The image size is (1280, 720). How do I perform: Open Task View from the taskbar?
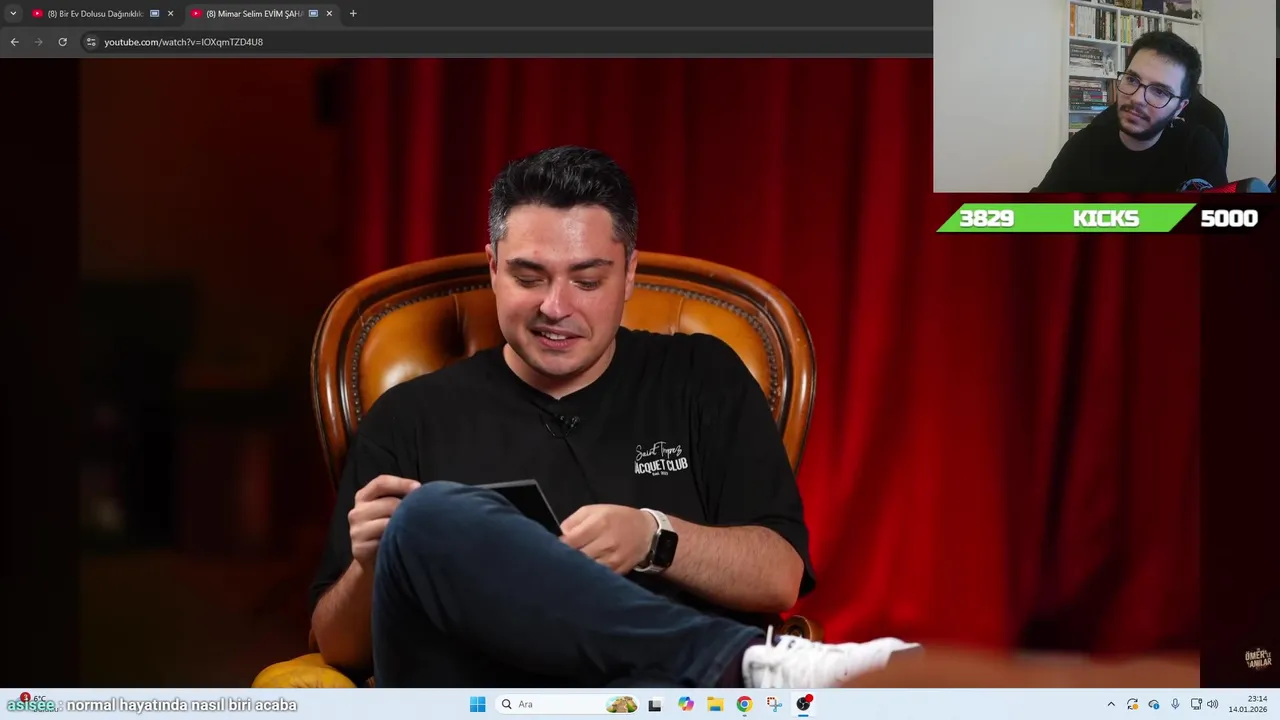click(x=655, y=704)
